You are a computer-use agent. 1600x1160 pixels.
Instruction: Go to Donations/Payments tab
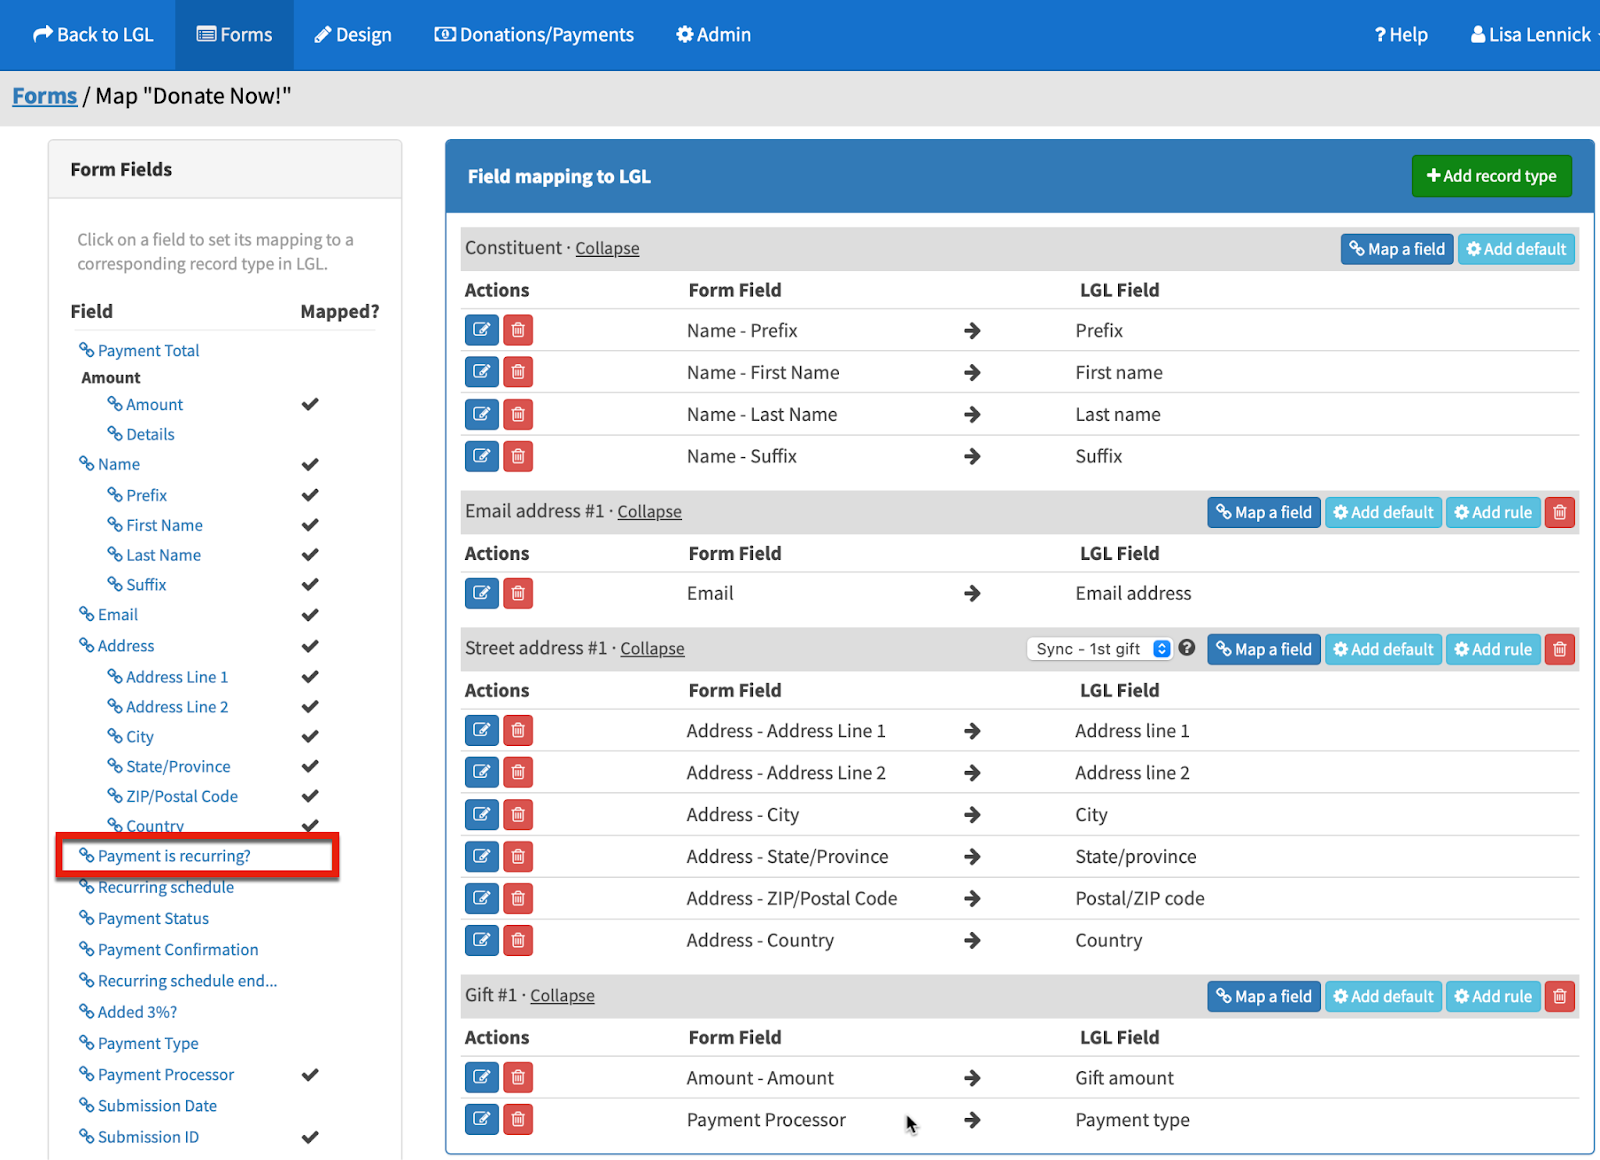click(x=534, y=35)
